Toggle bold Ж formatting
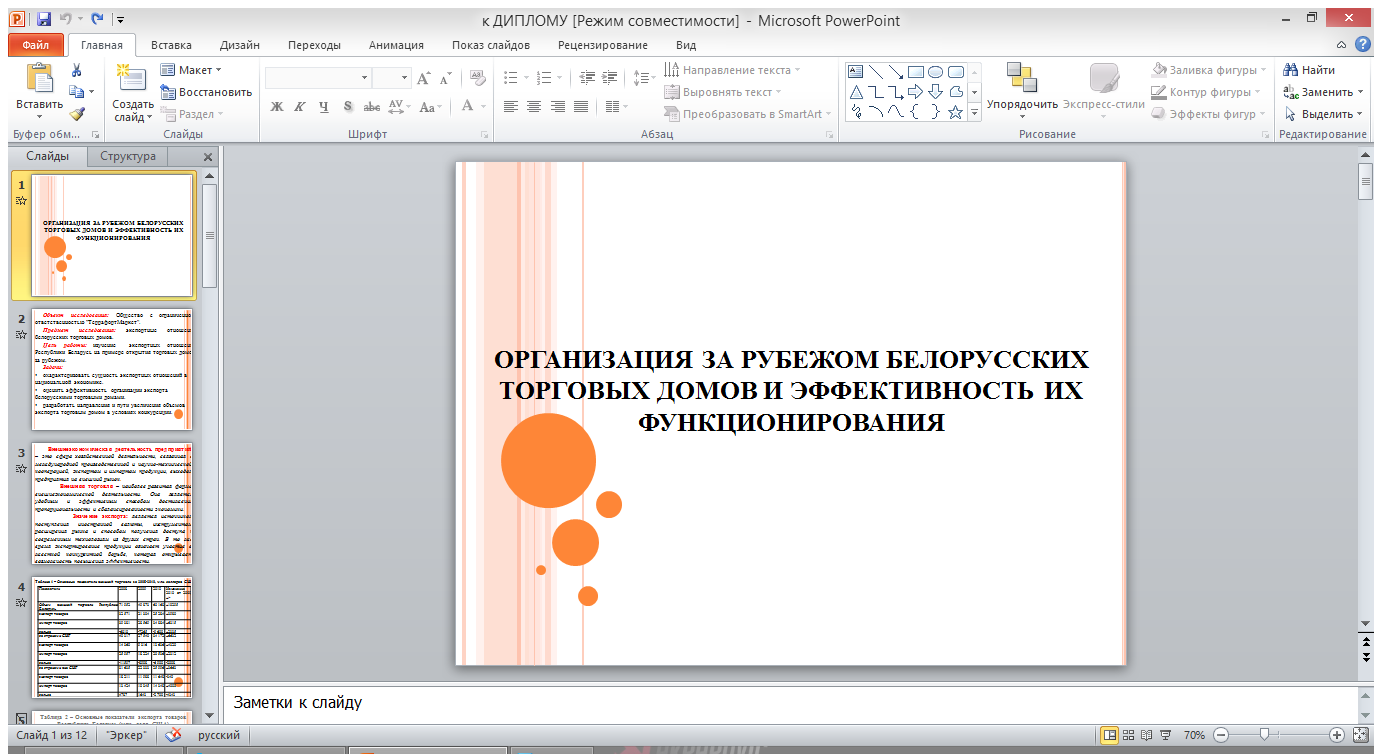Screen dimensions: 1382x754 pyautogui.click(x=277, y=107)
